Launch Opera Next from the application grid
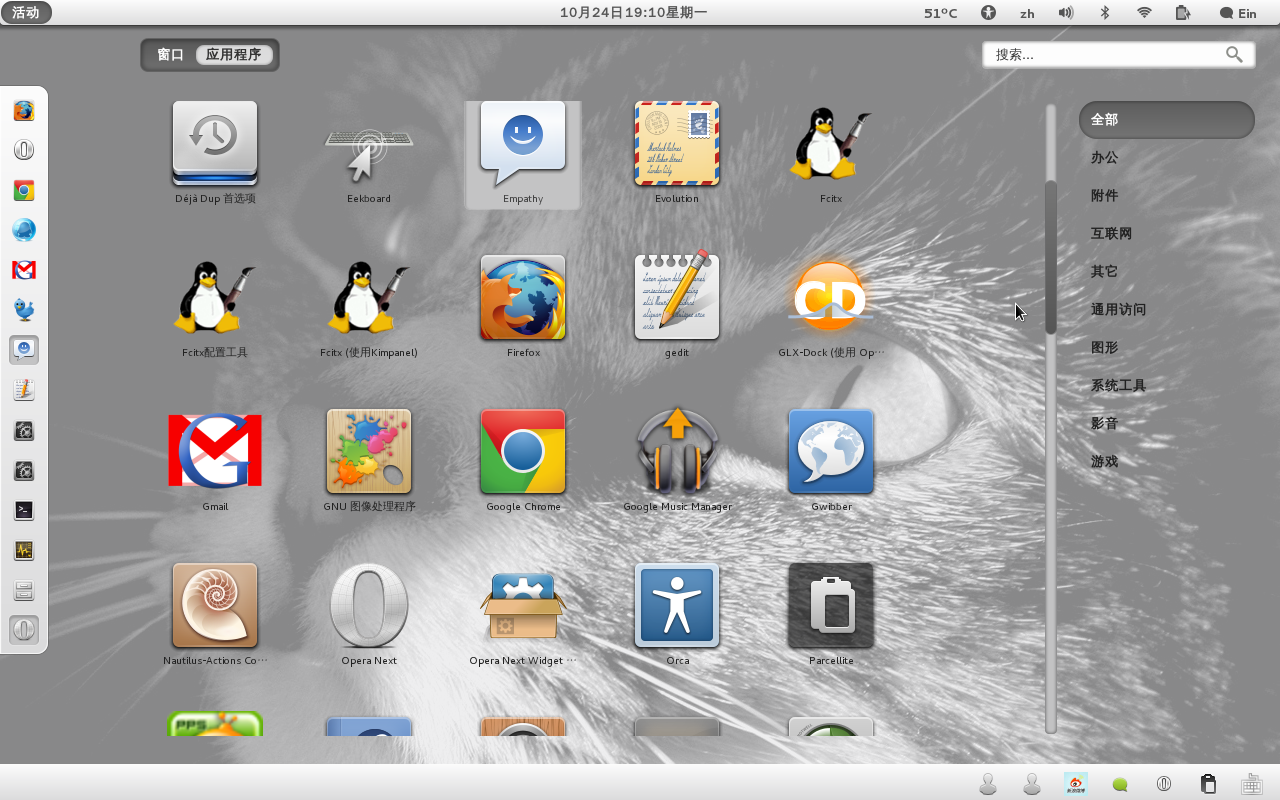The height and width of the screenshot is (800, 1280). tap(369, 606)
